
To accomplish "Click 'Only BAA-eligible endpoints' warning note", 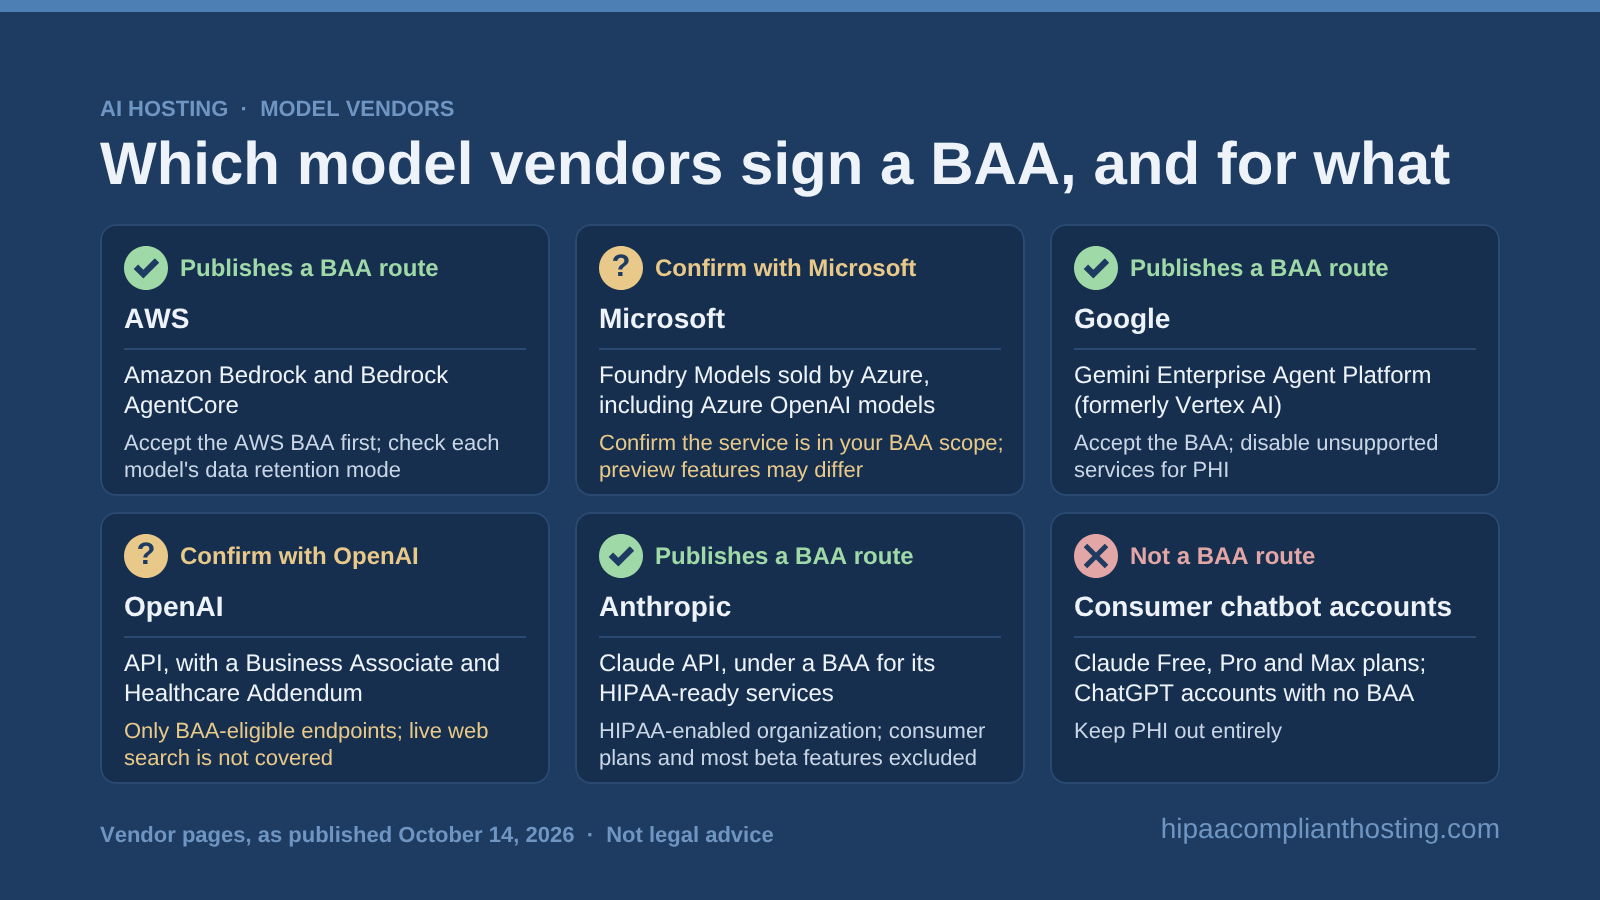I will tap(306, 744).
